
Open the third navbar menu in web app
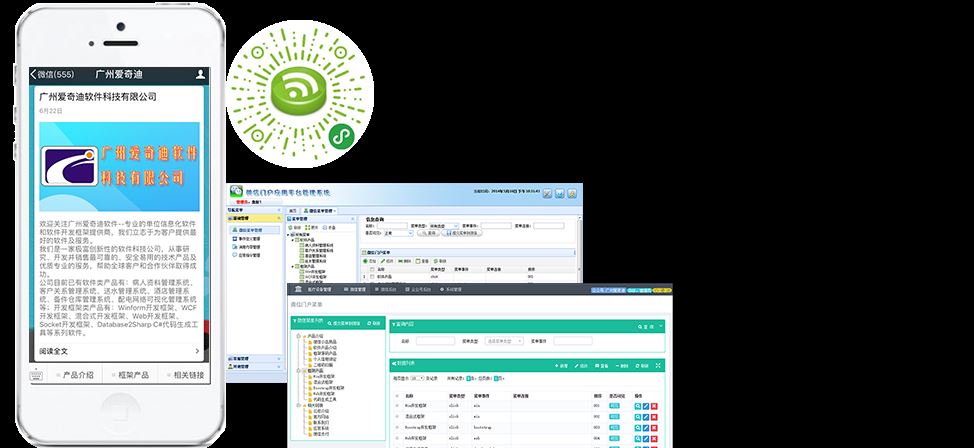(x=385, y=289)
